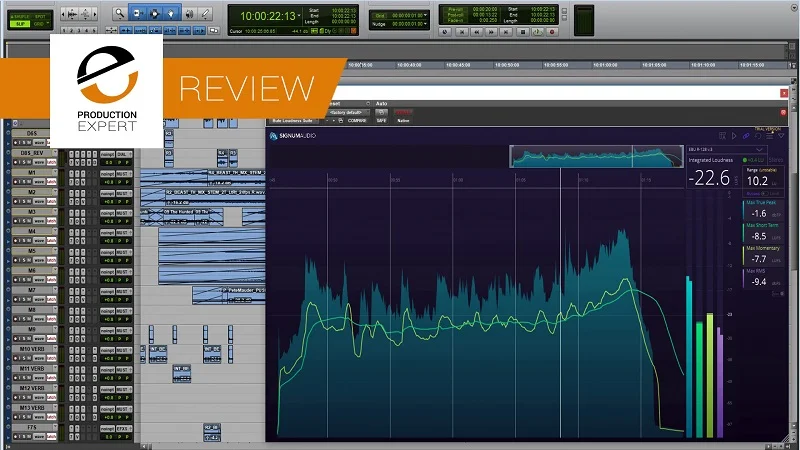
Task: Enable SHUFFLE edit mode
Action: pyautogui.click(x=20, y=16)
